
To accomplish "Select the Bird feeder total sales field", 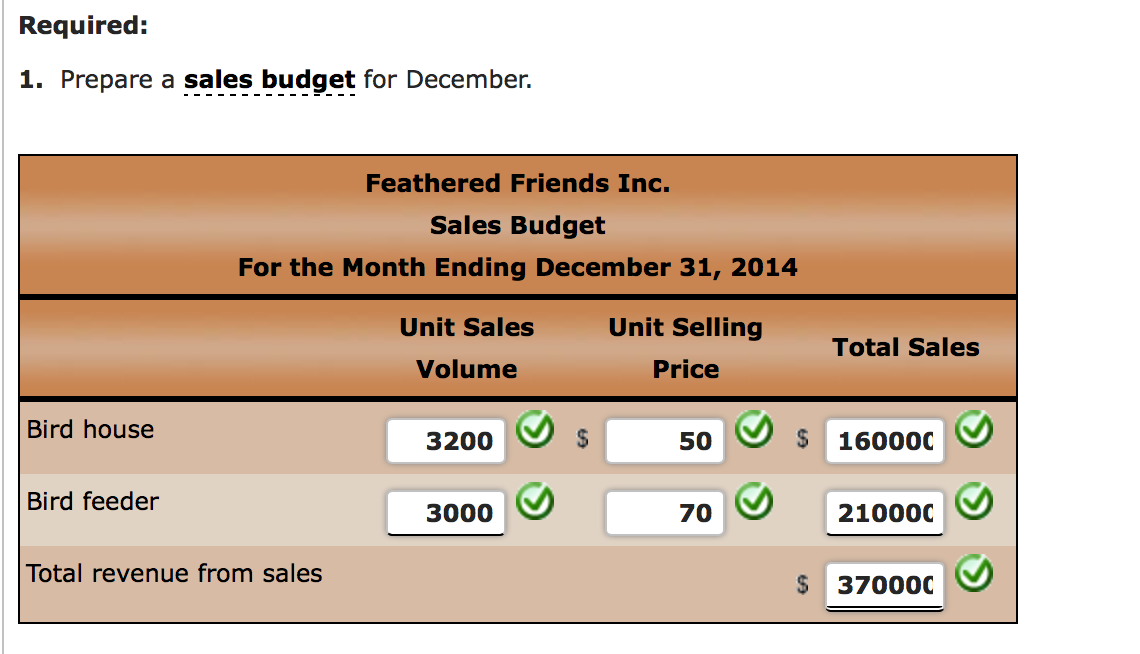I will pyautogui.click(x=885, y=512).
